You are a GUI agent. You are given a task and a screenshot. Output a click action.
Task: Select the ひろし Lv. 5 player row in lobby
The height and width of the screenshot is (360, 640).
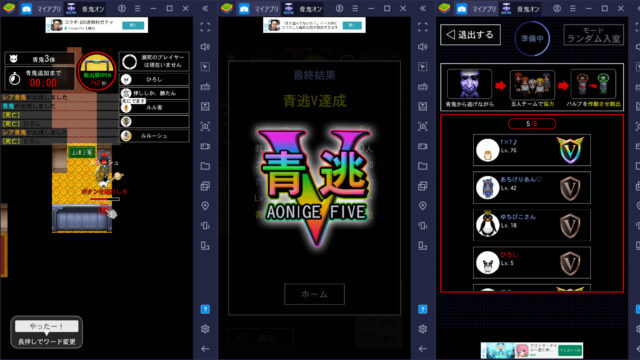coord(532,262)
